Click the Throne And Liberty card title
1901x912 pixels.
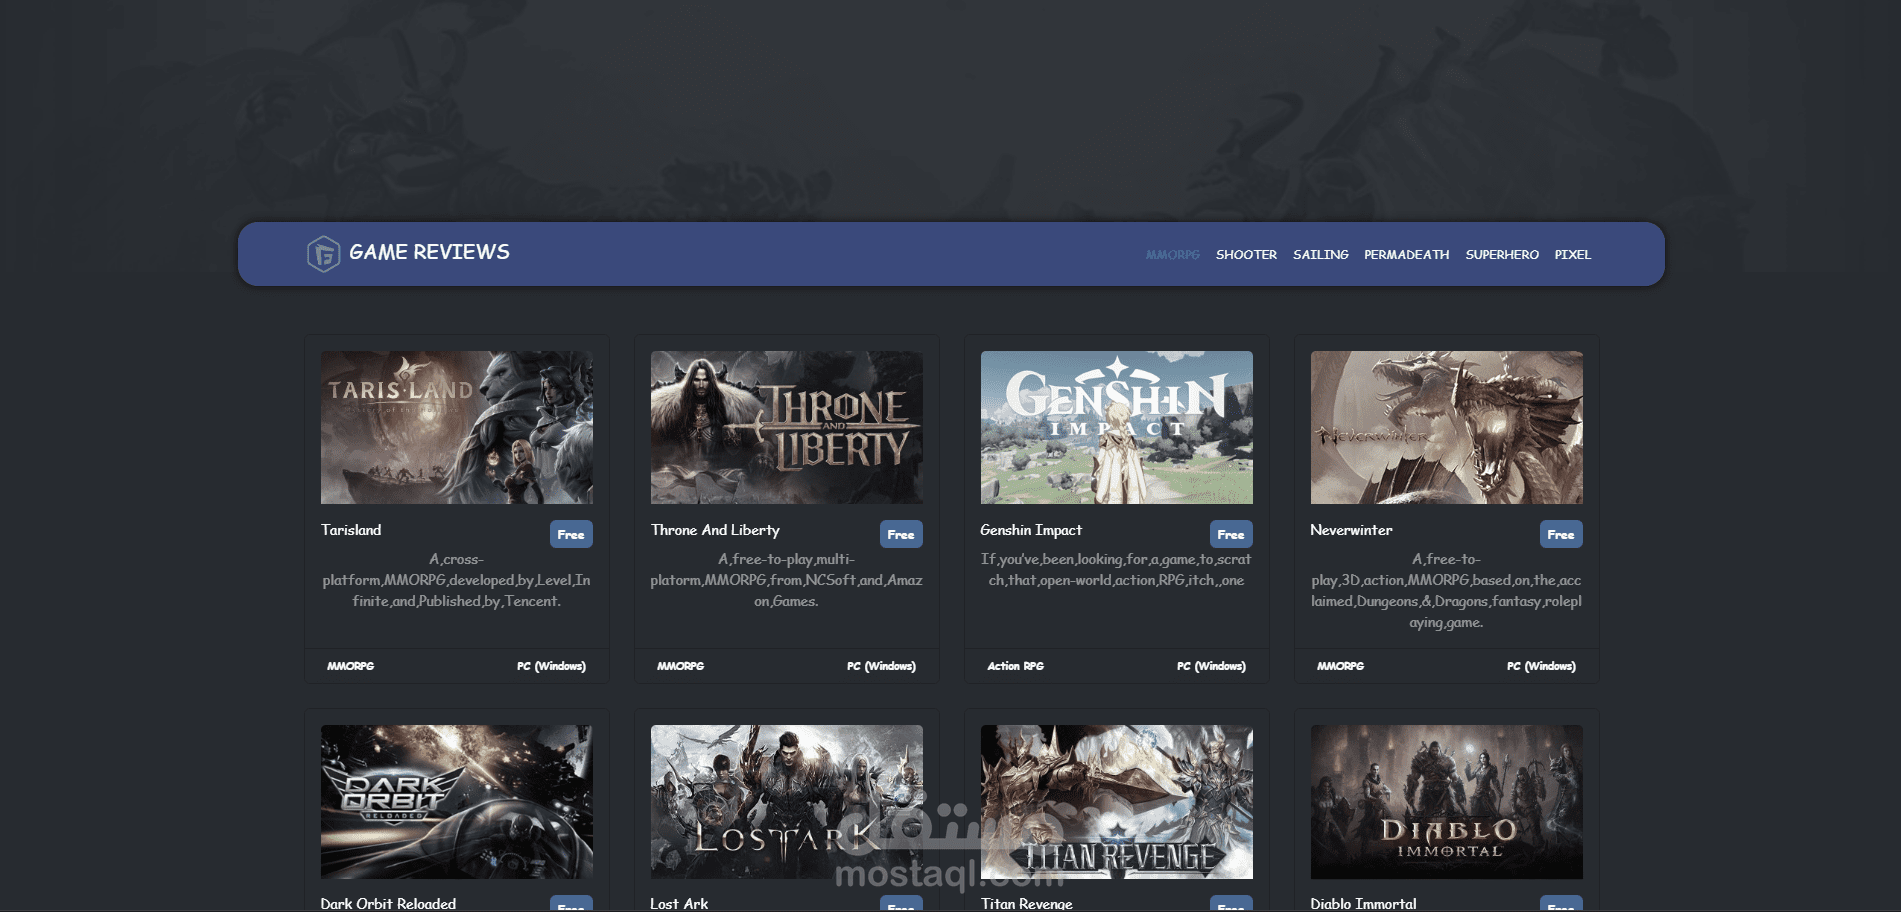(x=715, y=530)
